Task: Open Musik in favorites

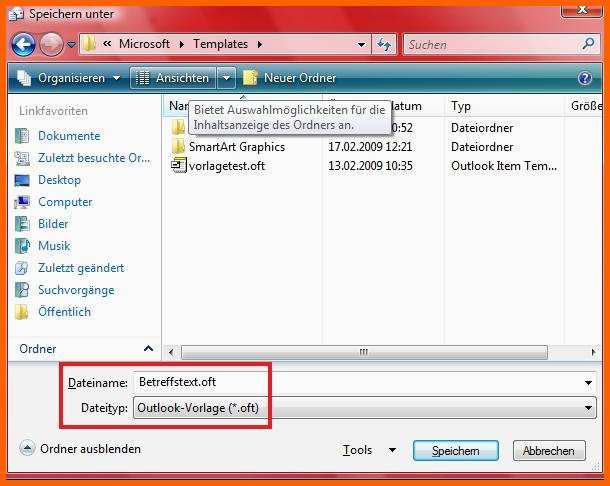Action: click(x=54, y=246)
